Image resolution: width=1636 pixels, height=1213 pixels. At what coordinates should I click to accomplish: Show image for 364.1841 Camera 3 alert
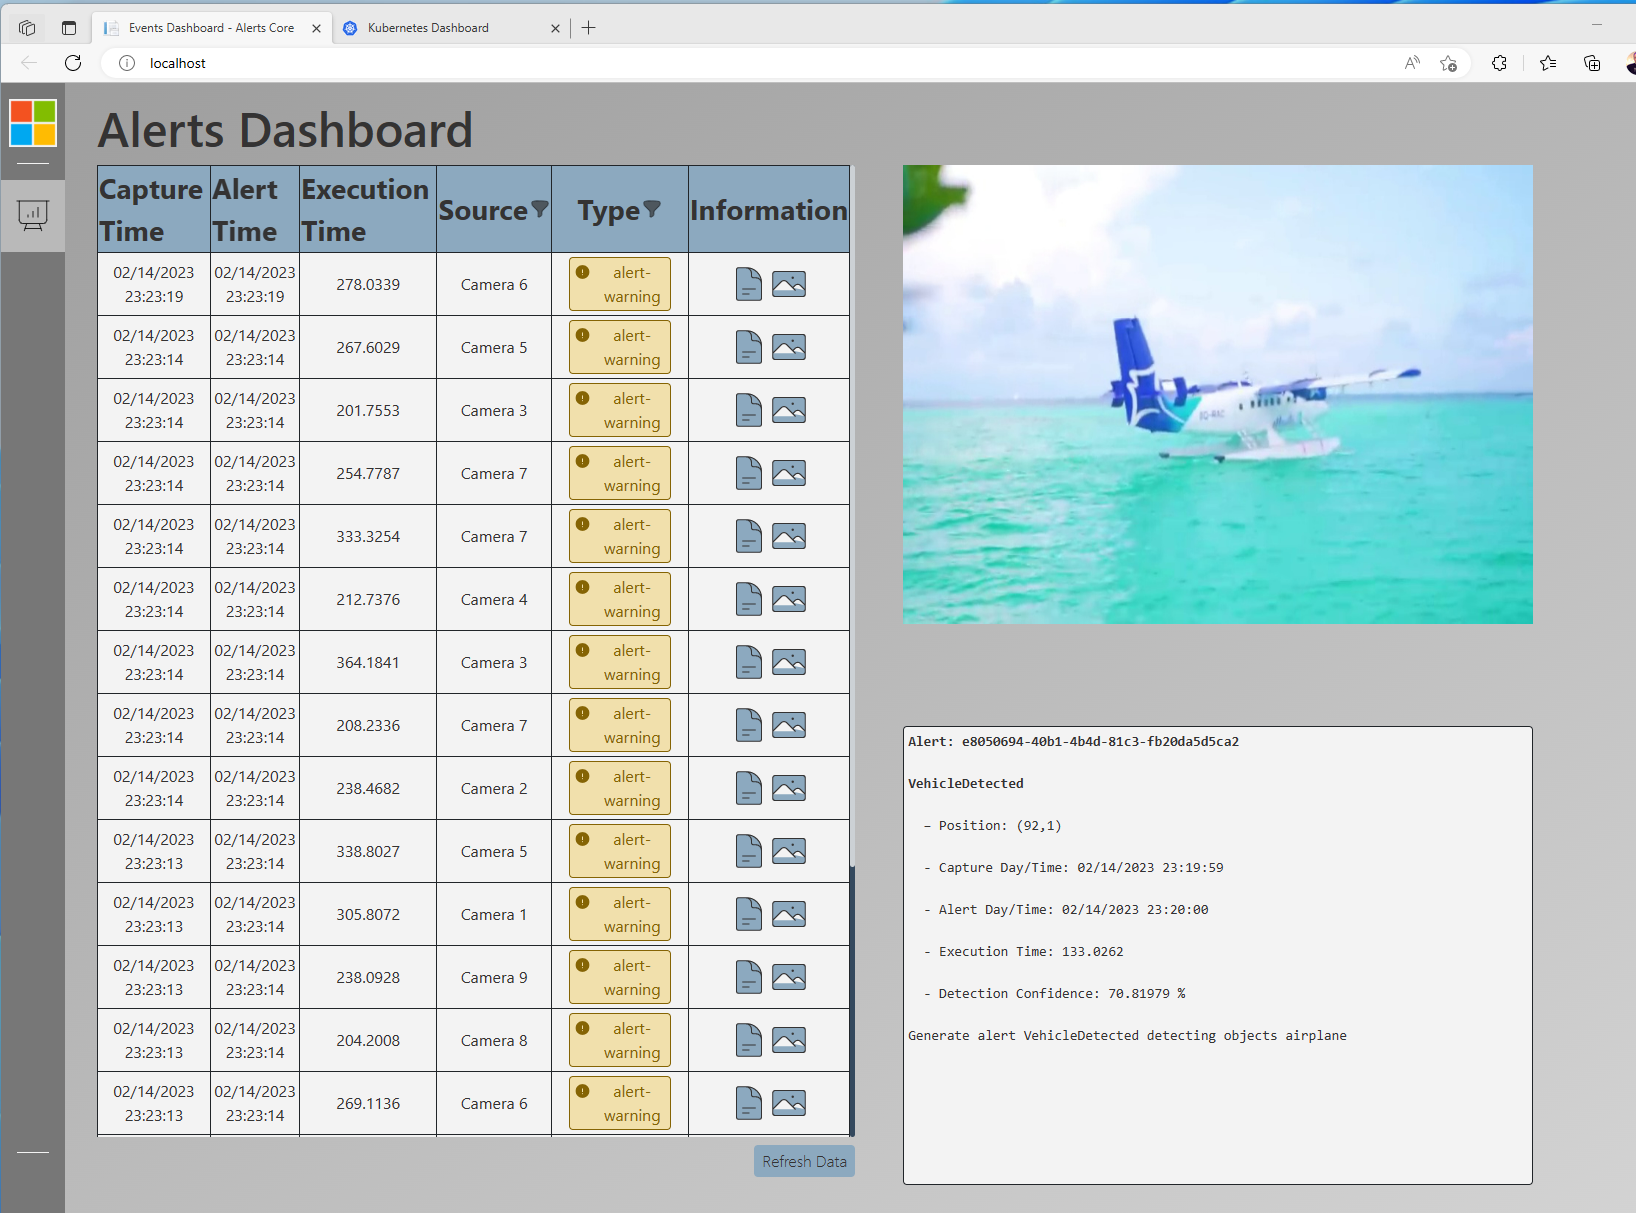point(789,663)
